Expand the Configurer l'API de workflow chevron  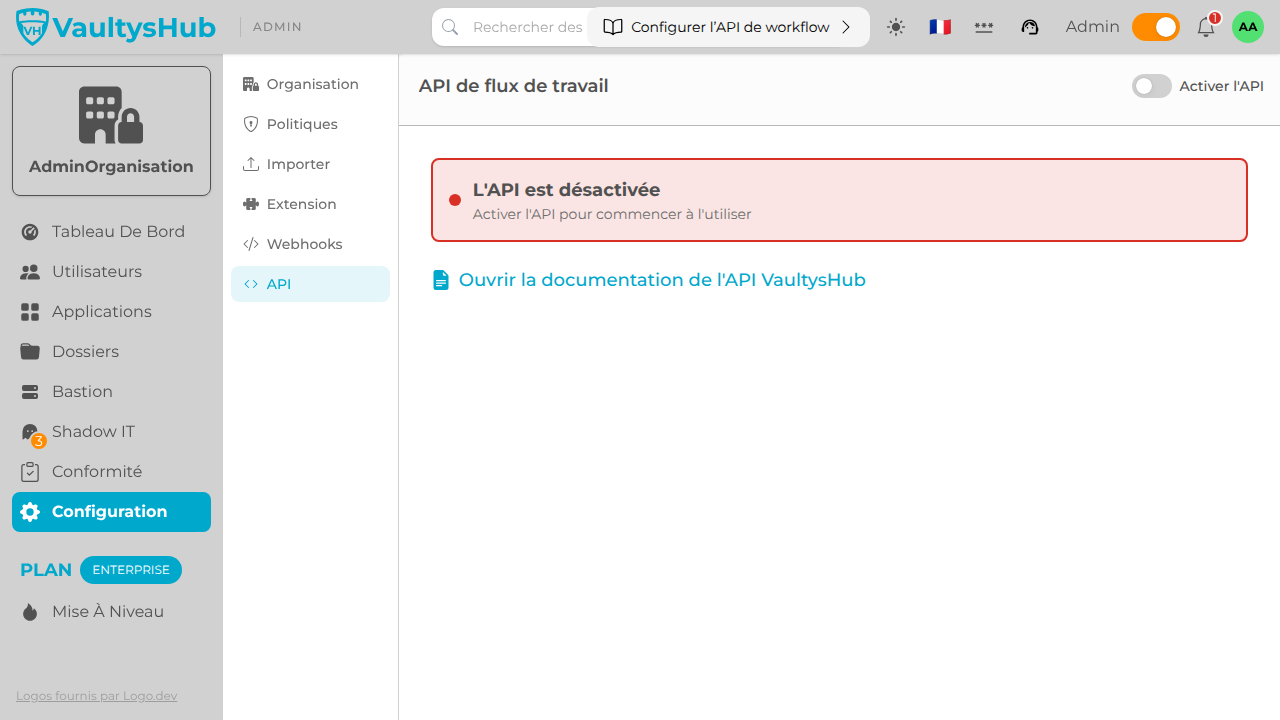(846, 27)
